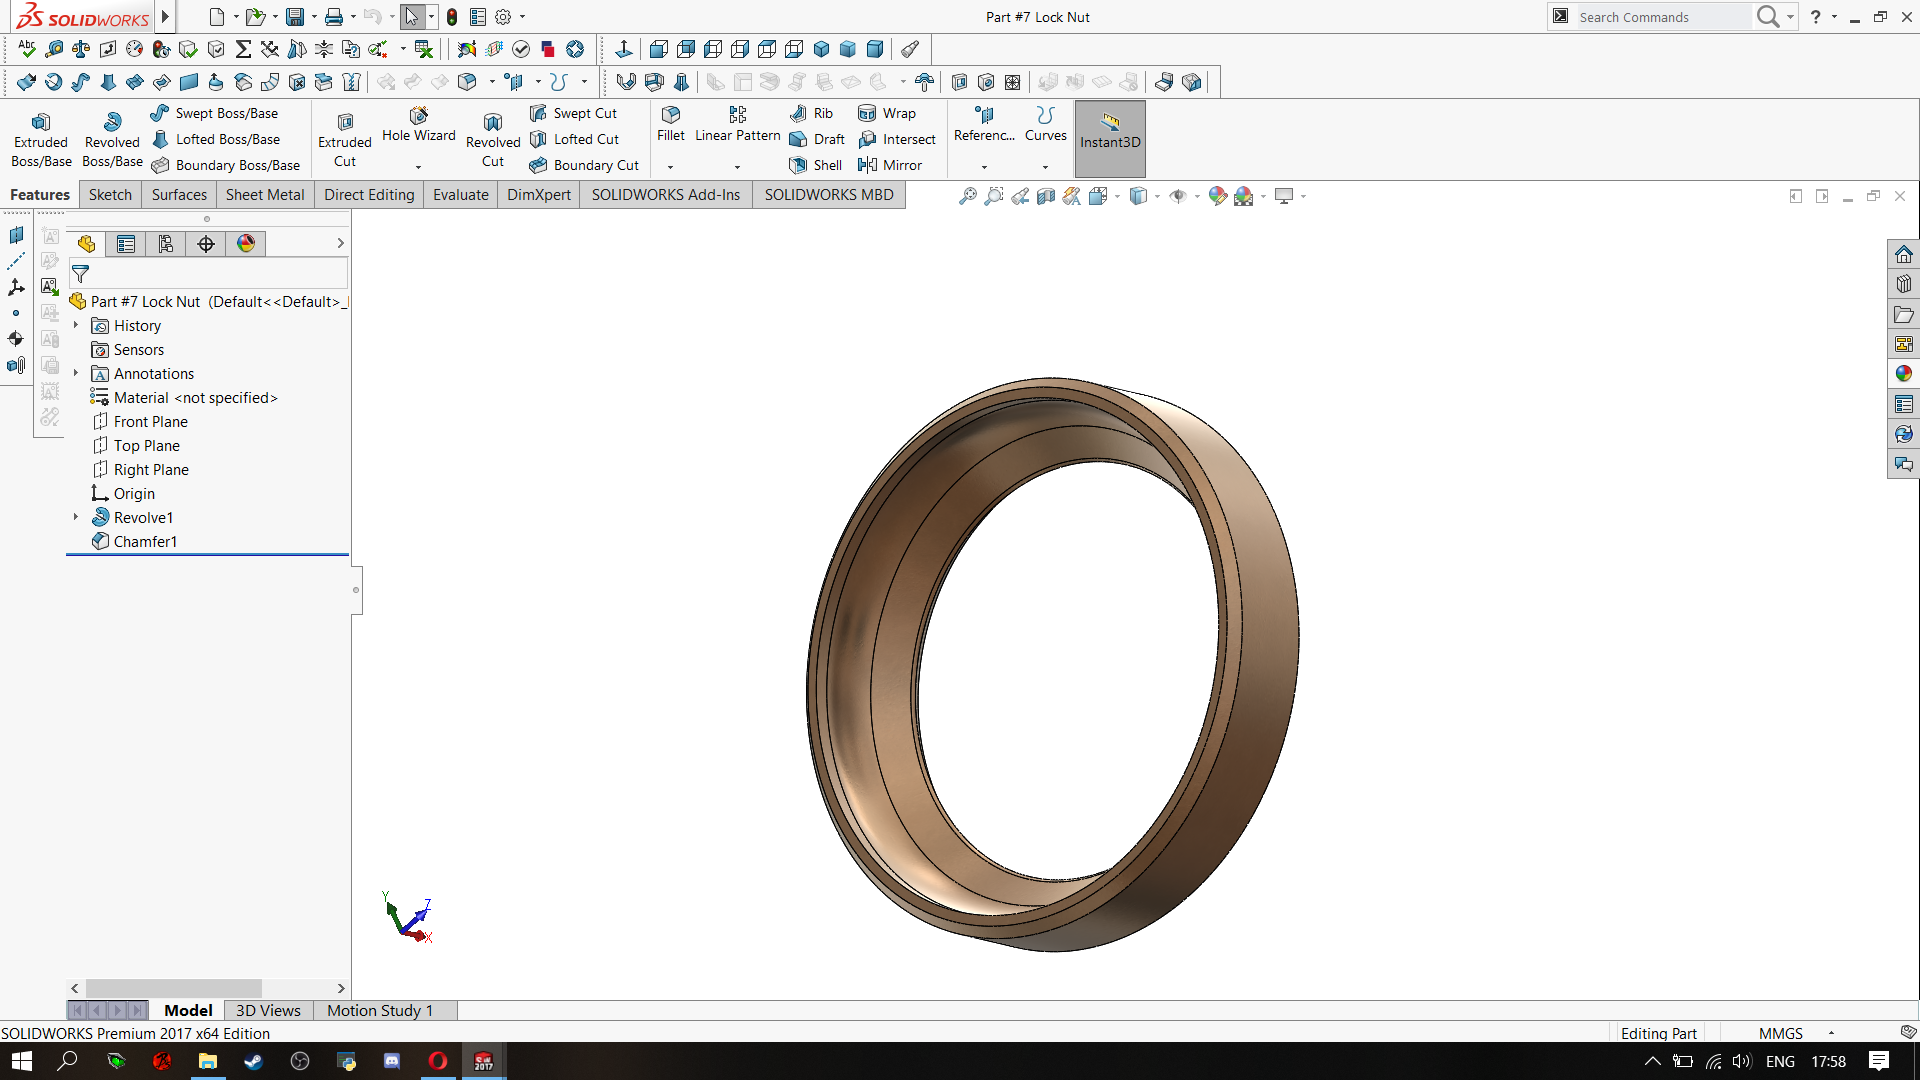Screen dimensions: 1920x1080
Task: Click the Motion Study 1 tab
Action: coord(379,1010)
